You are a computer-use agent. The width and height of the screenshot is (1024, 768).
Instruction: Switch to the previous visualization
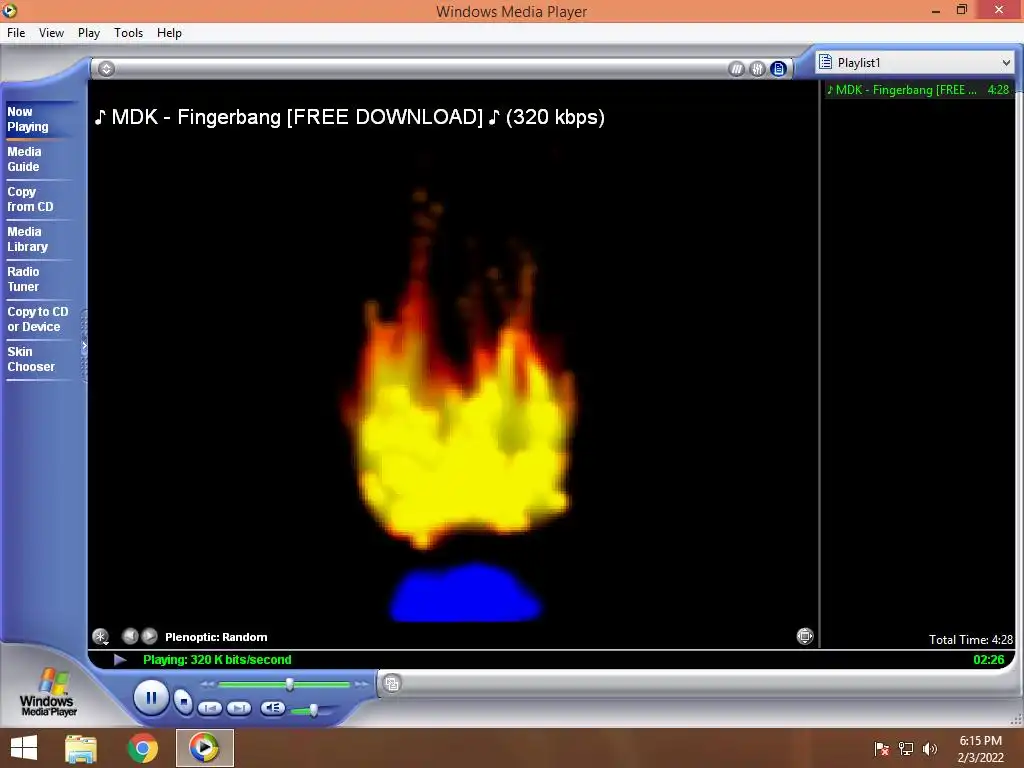pyautogui.click(x=130, y=636)
